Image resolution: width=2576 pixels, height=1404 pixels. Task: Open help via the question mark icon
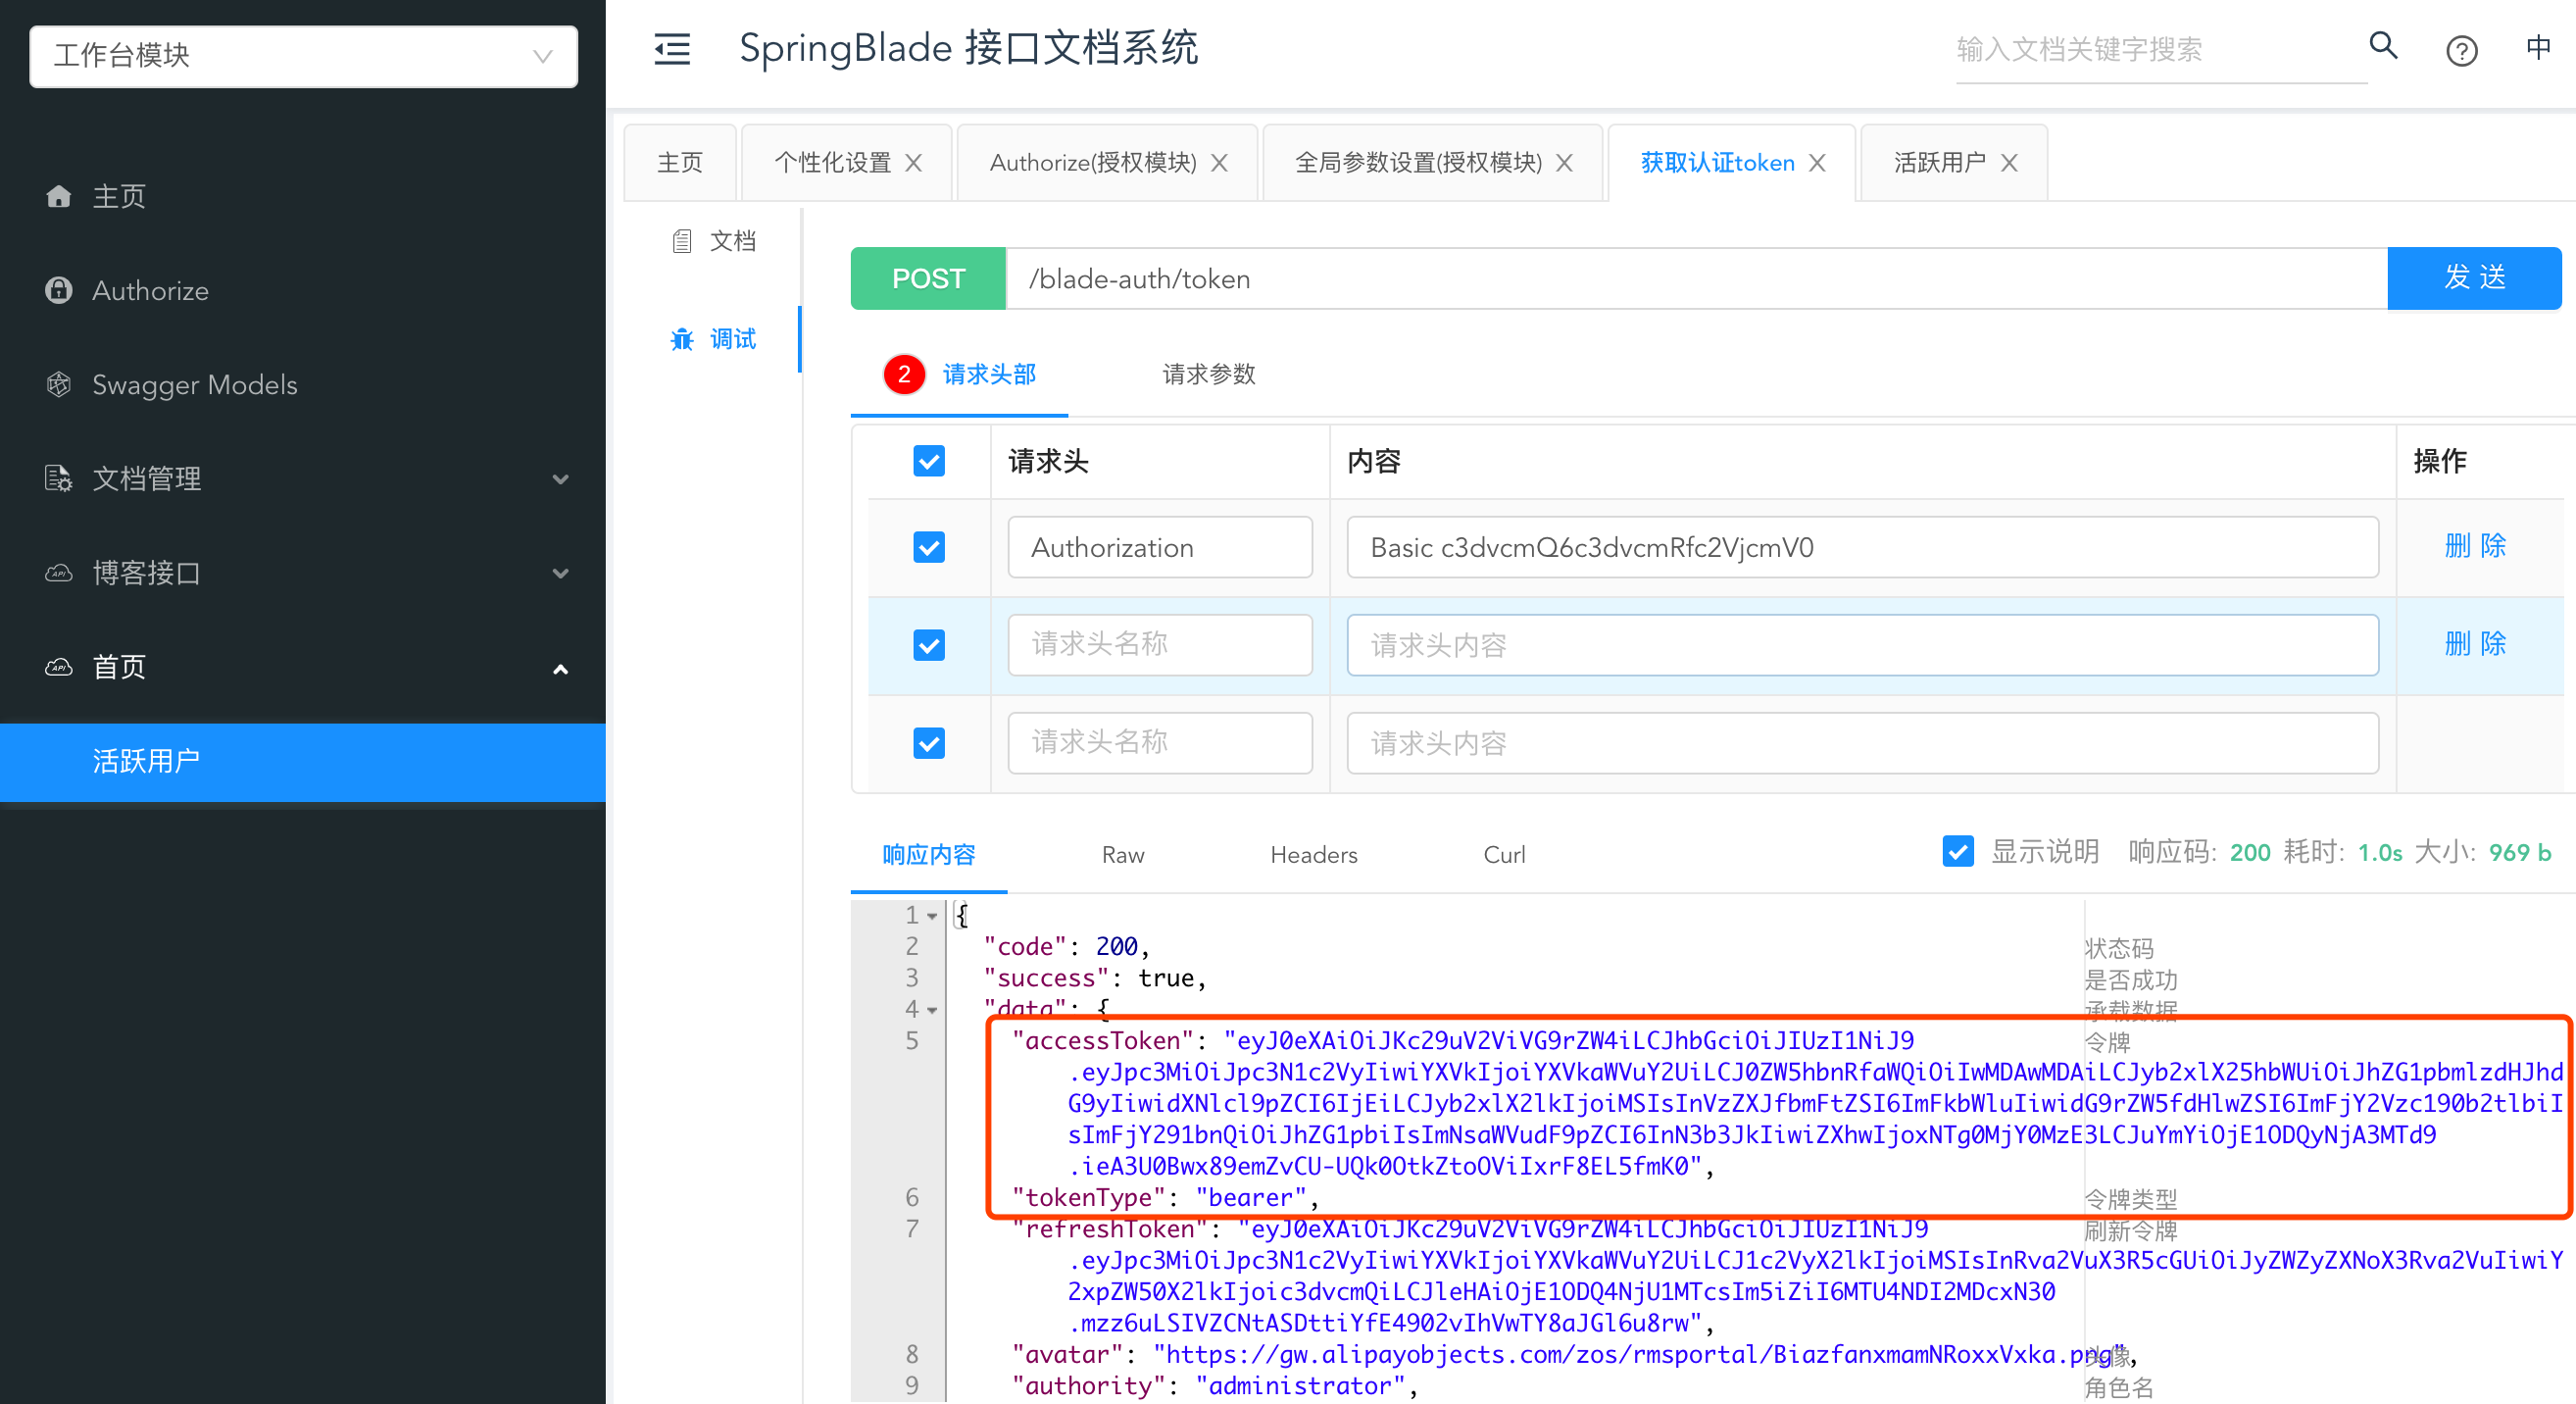2461,50
